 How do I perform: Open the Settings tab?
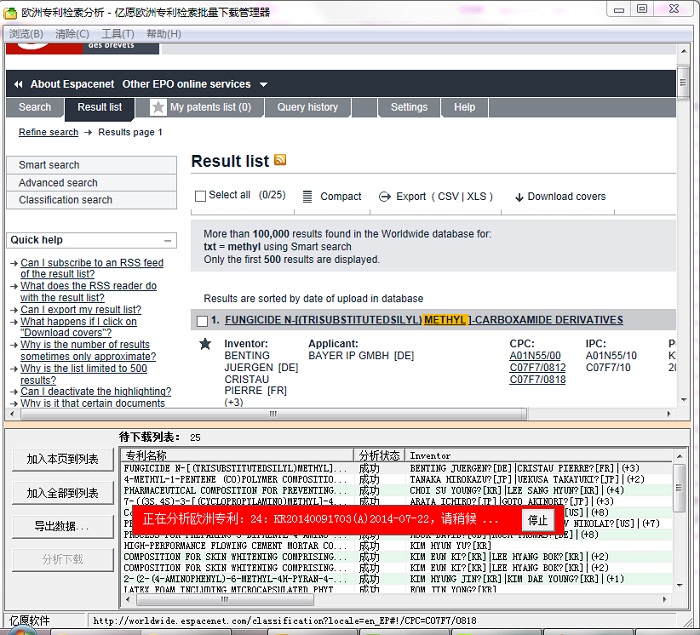[409, 107]
